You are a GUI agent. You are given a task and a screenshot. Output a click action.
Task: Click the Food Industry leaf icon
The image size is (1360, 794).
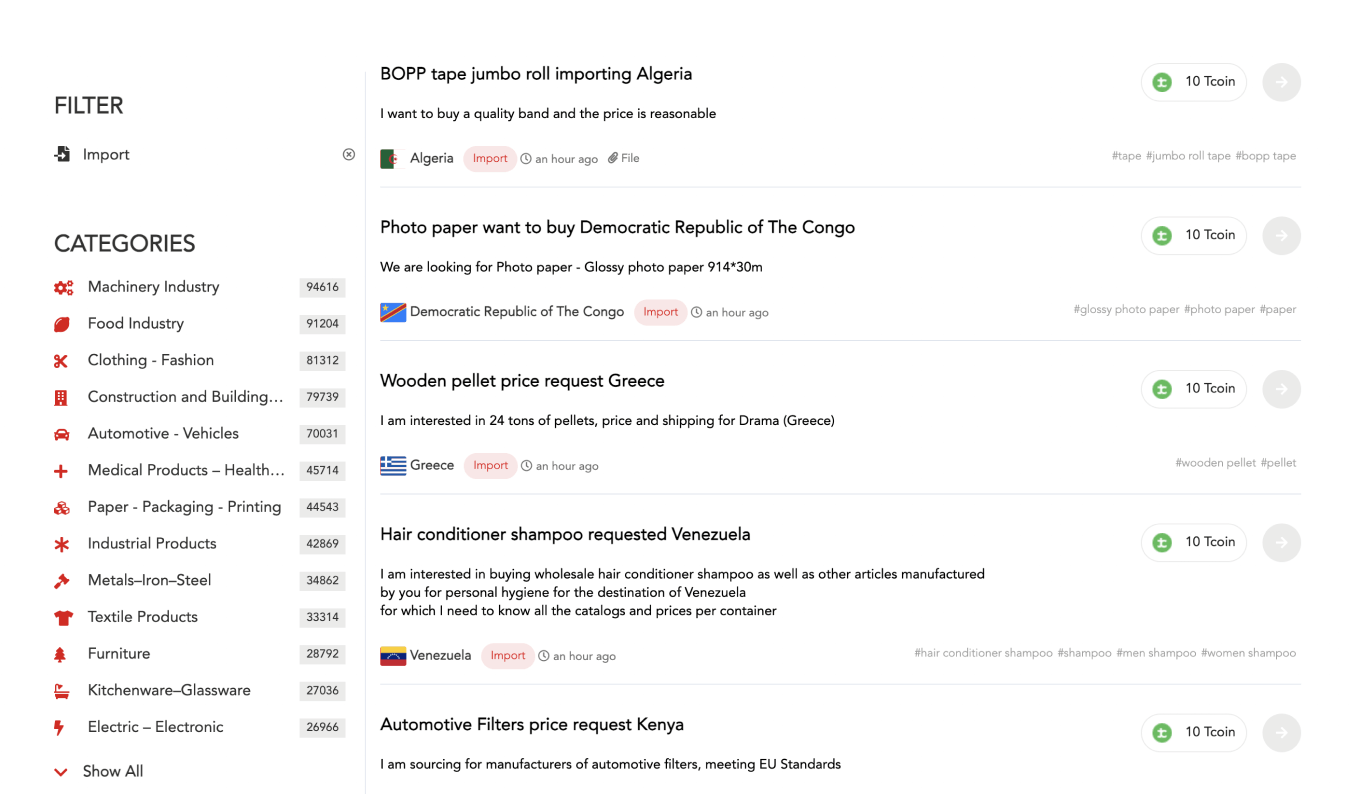click(x=61, y=324)
